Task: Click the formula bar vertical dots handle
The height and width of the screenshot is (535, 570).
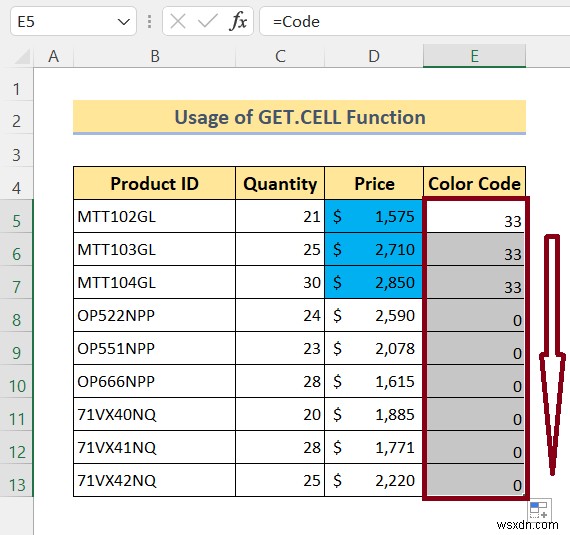Action: point(149,21)
